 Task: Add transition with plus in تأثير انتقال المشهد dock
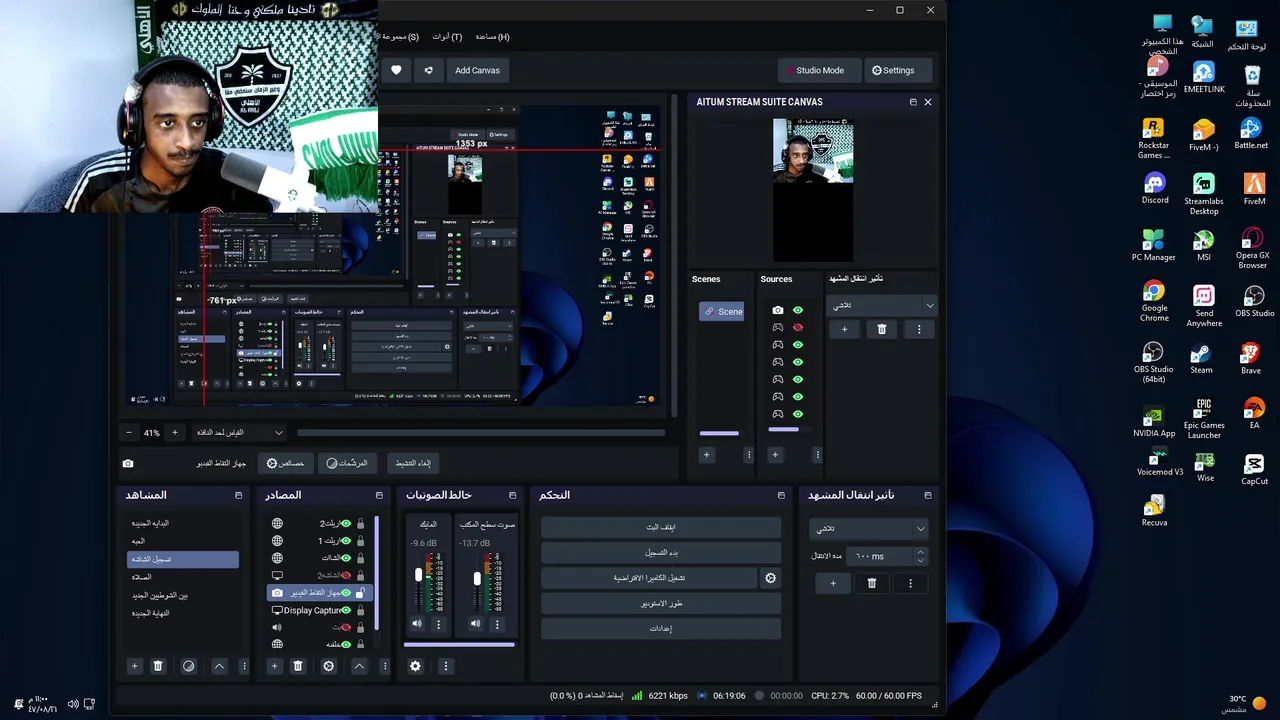(x=833, y=583)
